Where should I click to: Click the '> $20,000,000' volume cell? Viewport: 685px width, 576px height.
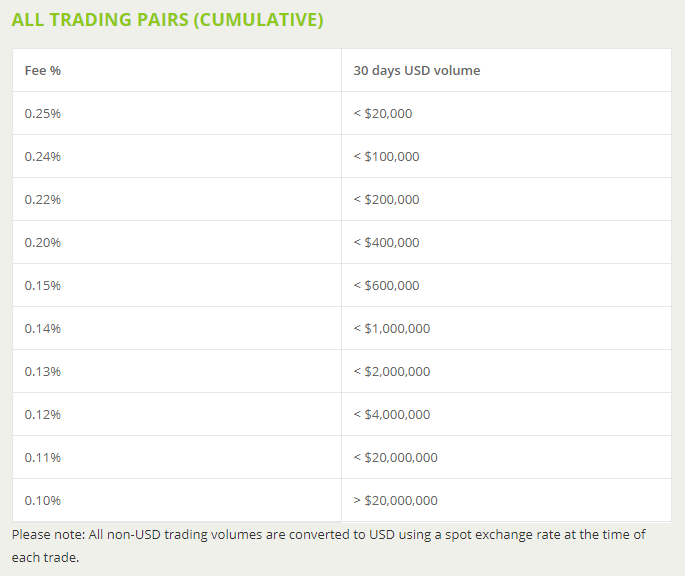tap(396, 501)
